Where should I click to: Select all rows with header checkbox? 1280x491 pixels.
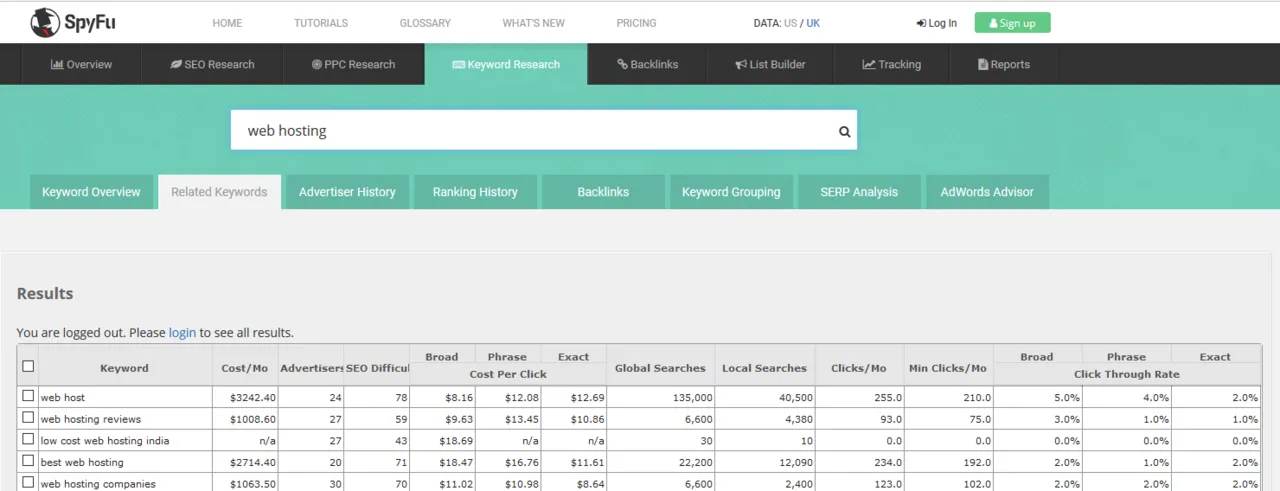(x=28, y=366)
